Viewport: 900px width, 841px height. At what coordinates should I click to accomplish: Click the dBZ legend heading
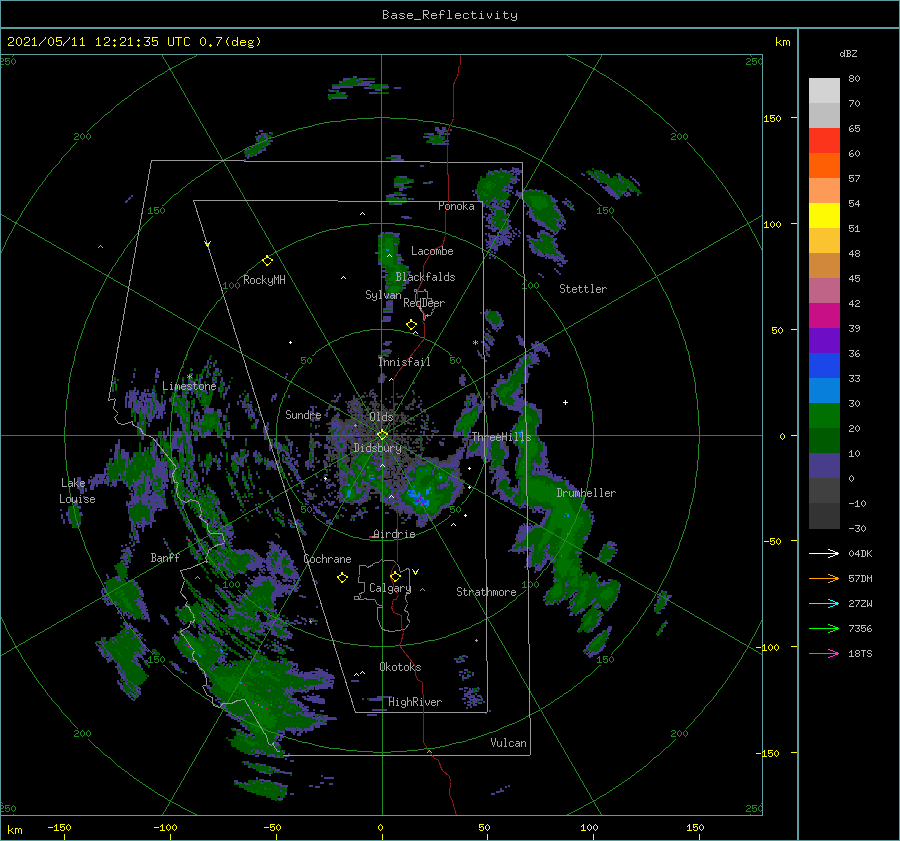[848, 54]
